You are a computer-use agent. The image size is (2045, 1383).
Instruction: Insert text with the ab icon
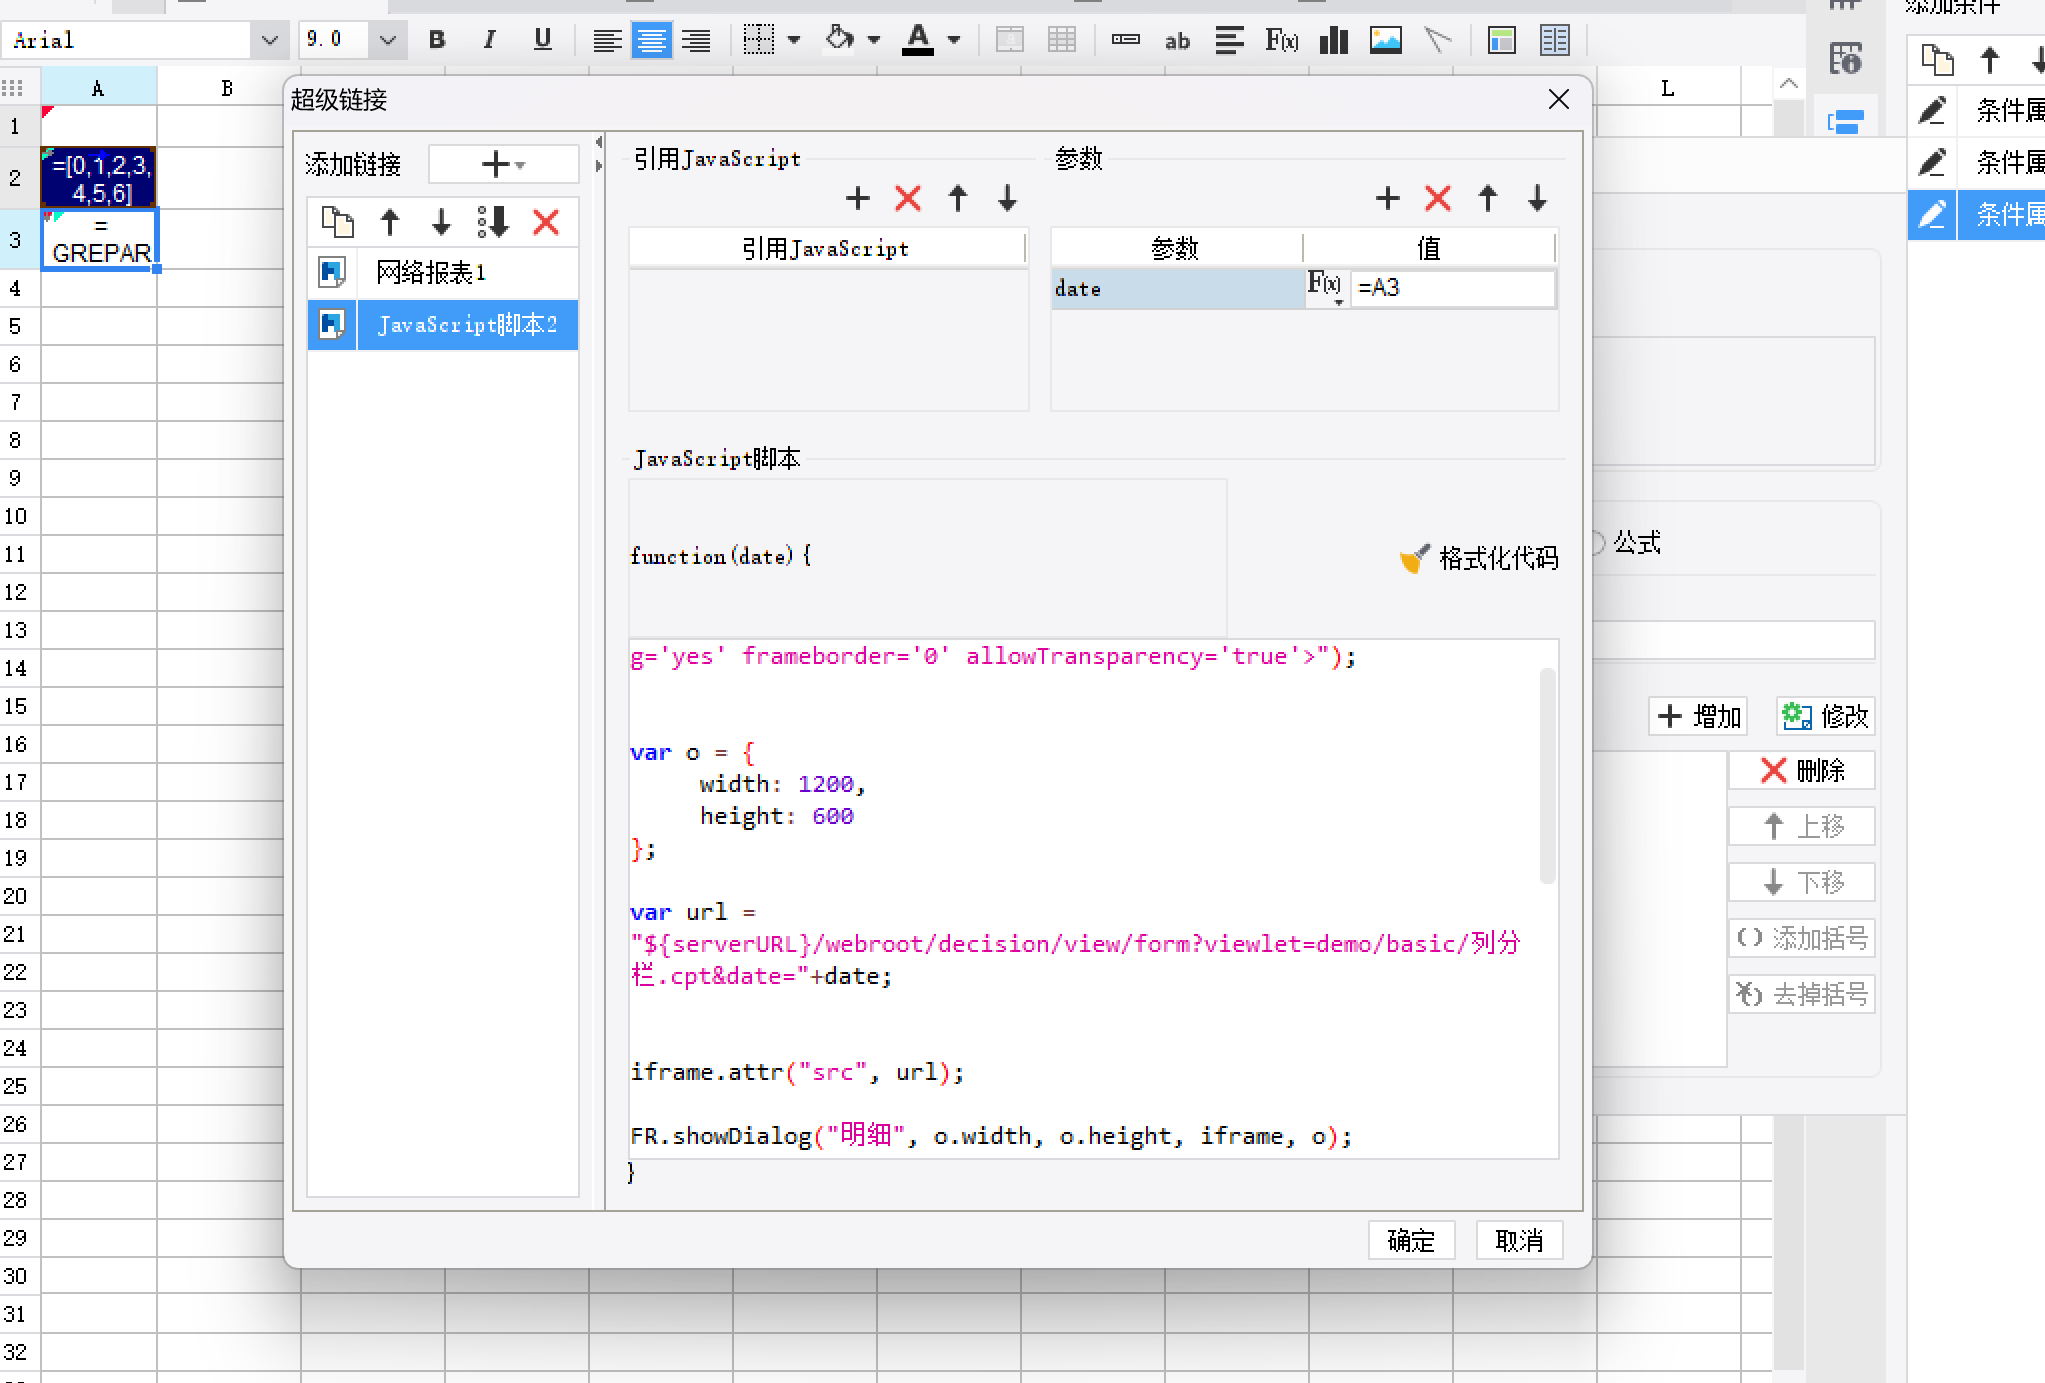click(1177, 41)
